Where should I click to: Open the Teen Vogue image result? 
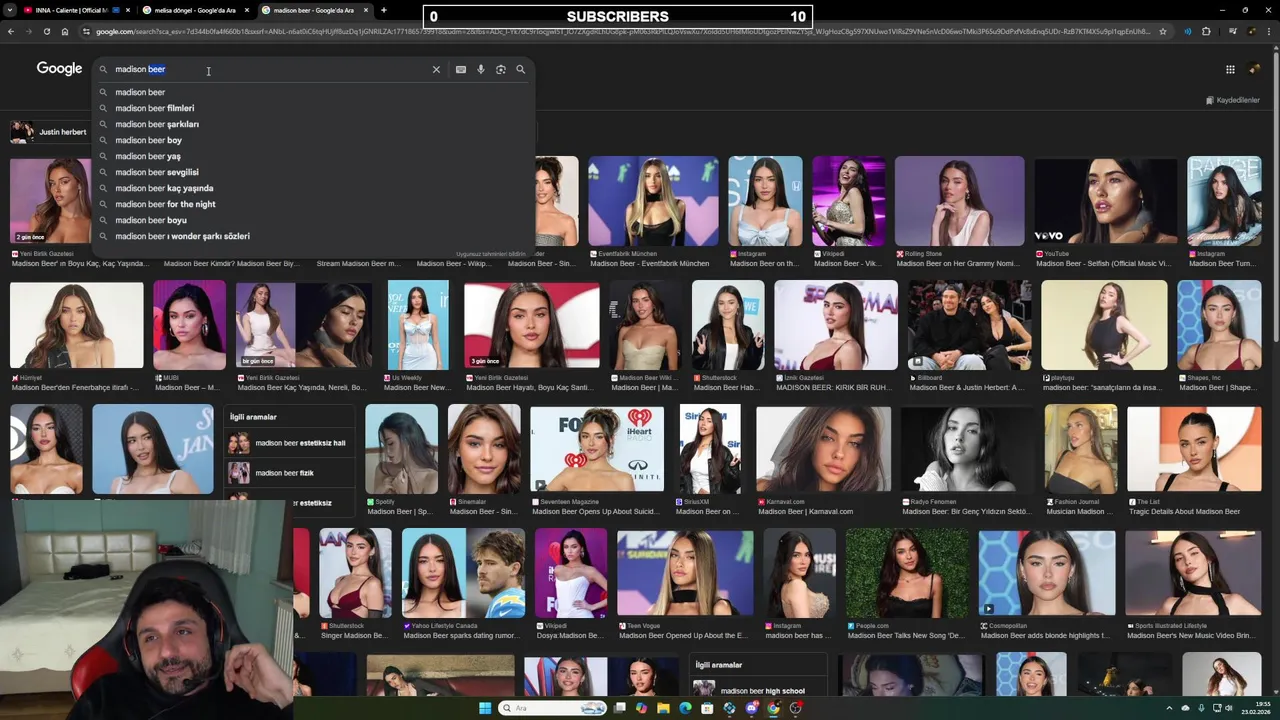(x=685, y=573)
